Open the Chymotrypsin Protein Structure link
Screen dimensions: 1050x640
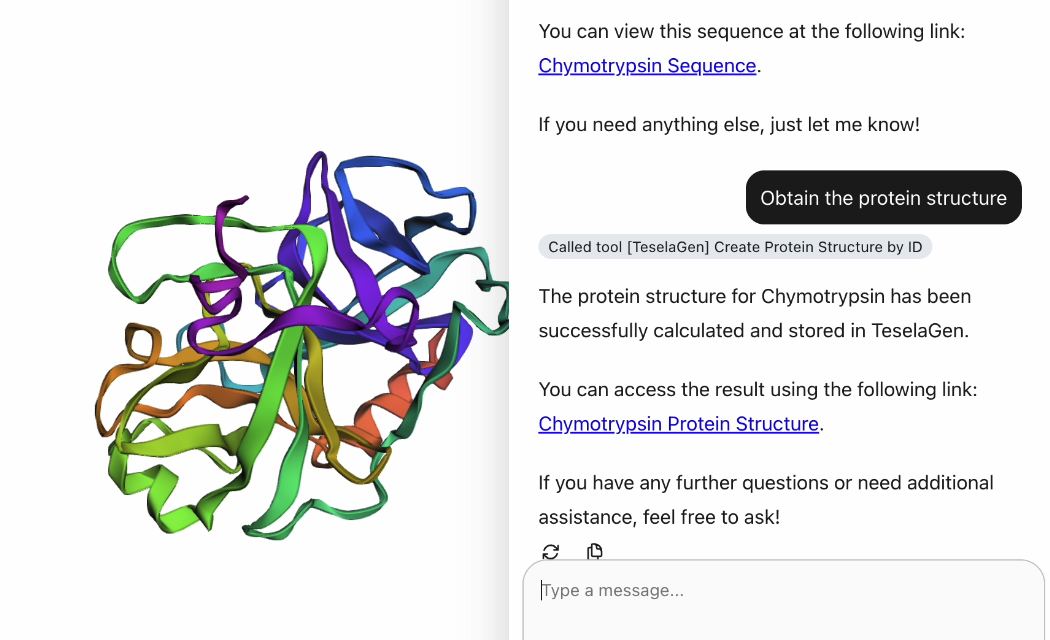coord(678,424)
